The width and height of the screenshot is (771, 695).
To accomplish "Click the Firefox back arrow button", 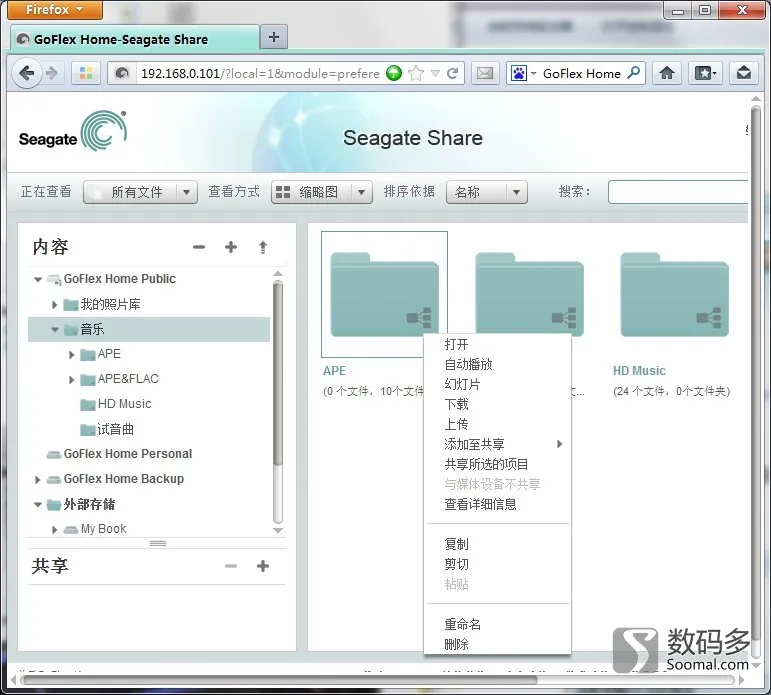I will 27,74.
